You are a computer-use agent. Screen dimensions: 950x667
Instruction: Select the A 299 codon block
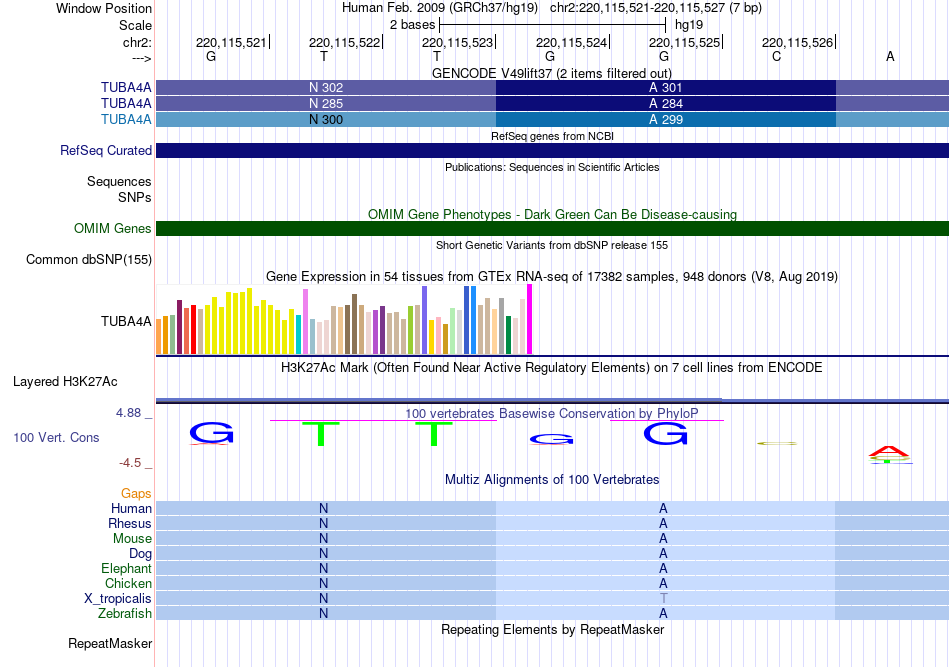click(666, 119)
